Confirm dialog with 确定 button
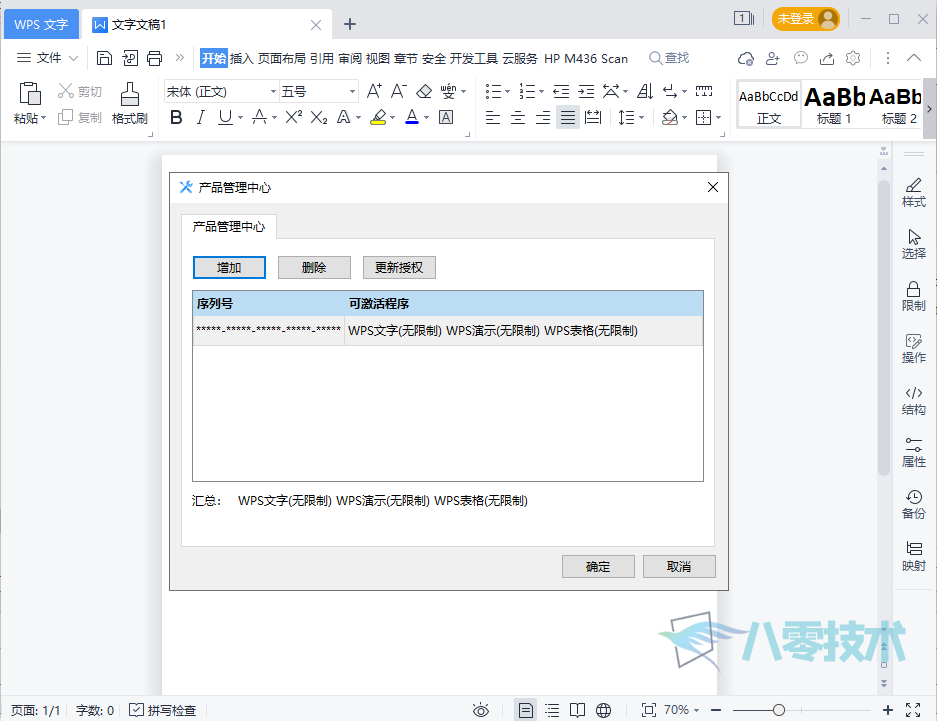 tap(598, 566)
